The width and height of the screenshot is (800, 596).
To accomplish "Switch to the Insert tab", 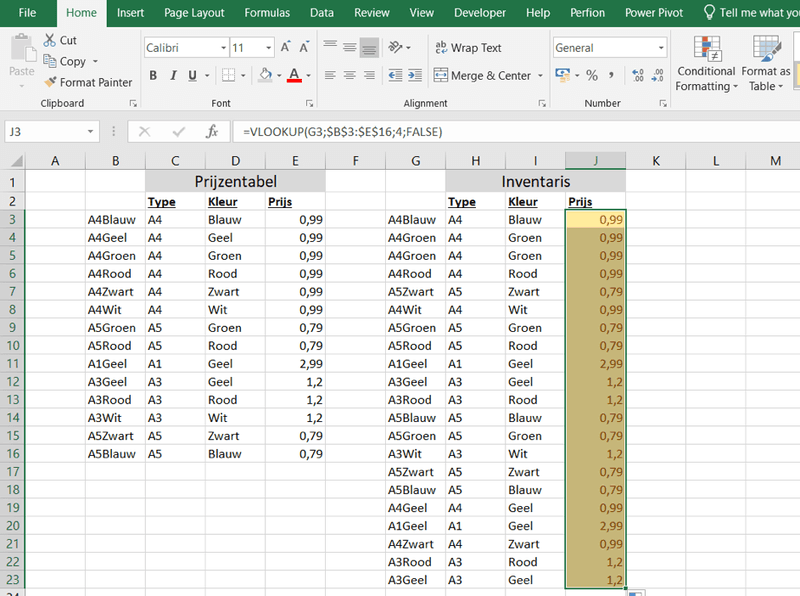I will tap(130, 13).
